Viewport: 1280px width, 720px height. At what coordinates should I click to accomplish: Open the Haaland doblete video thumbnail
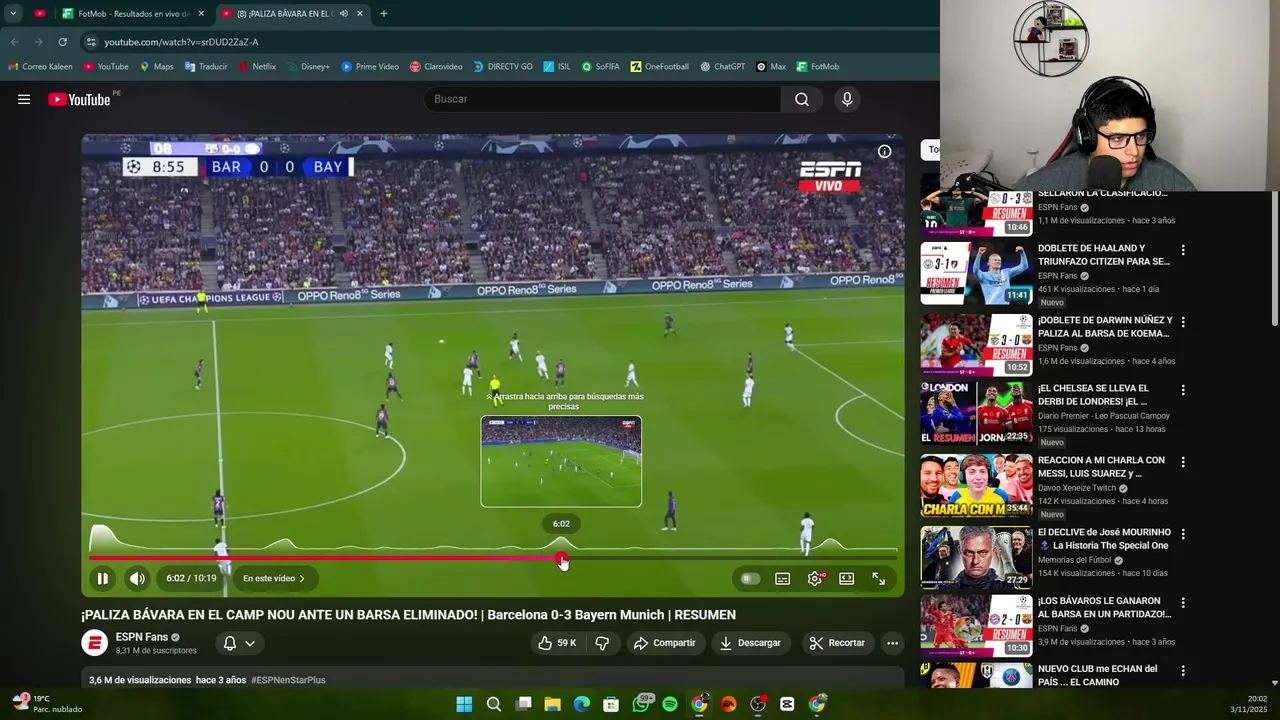[976, 273]
